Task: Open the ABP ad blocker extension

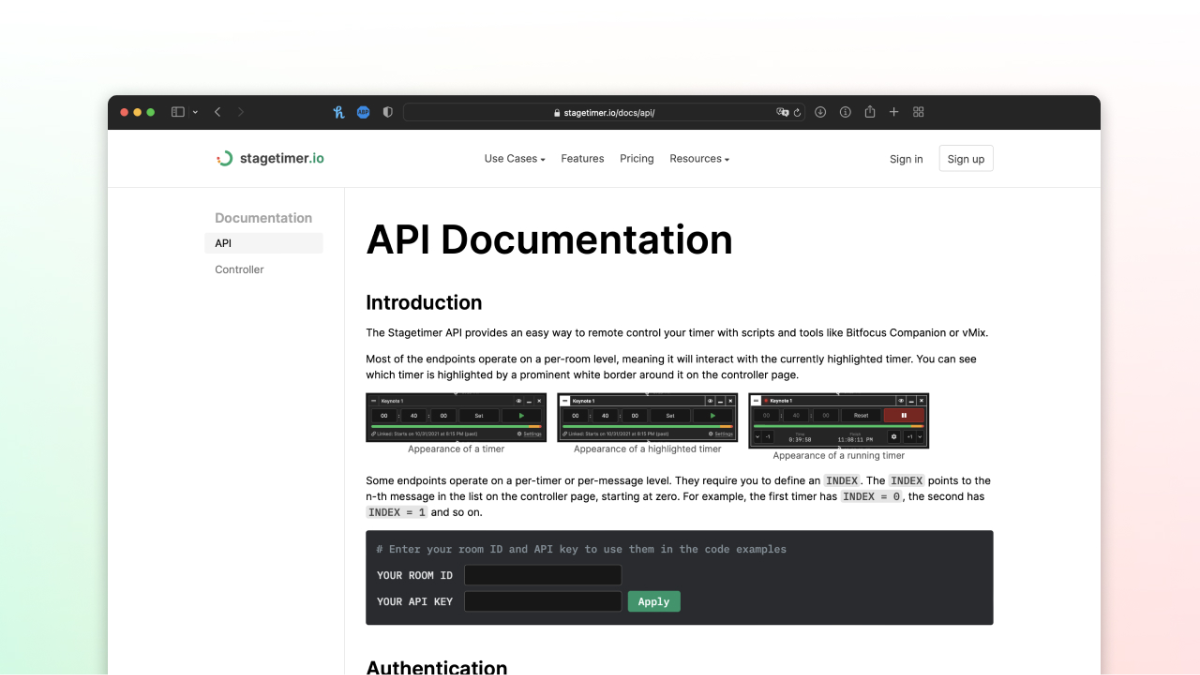Action: tap(363, 112)
